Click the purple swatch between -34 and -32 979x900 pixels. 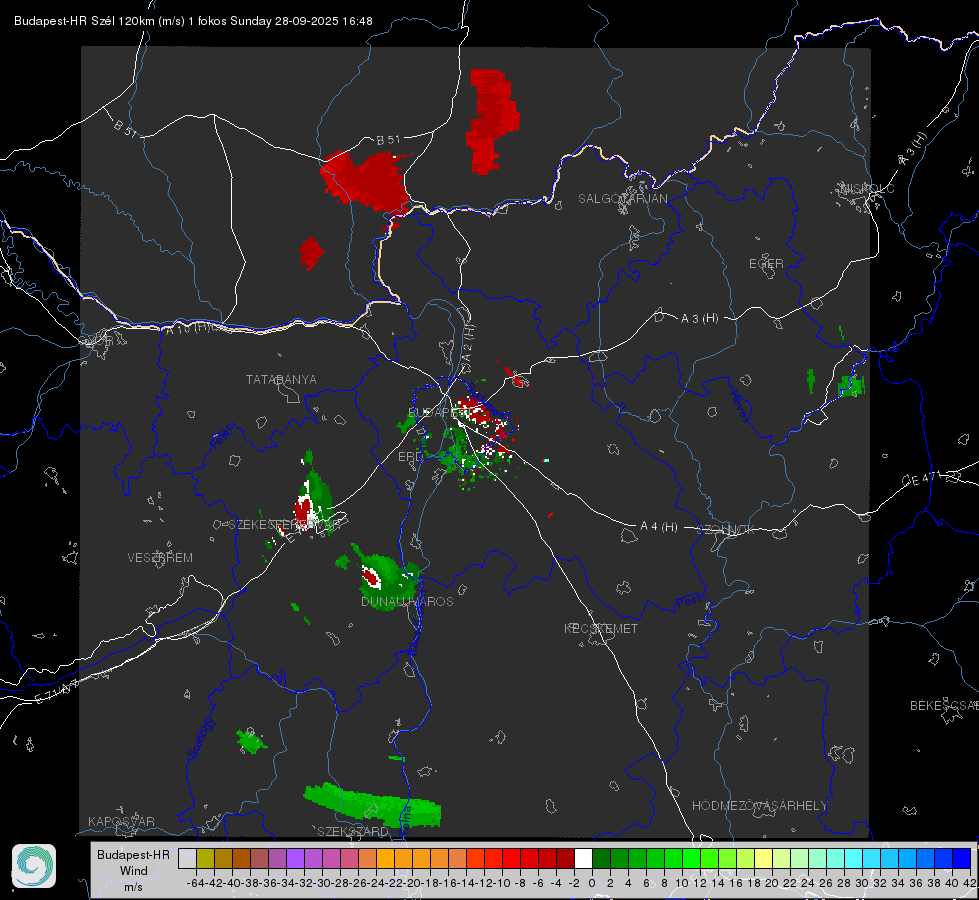click(295, 858)
